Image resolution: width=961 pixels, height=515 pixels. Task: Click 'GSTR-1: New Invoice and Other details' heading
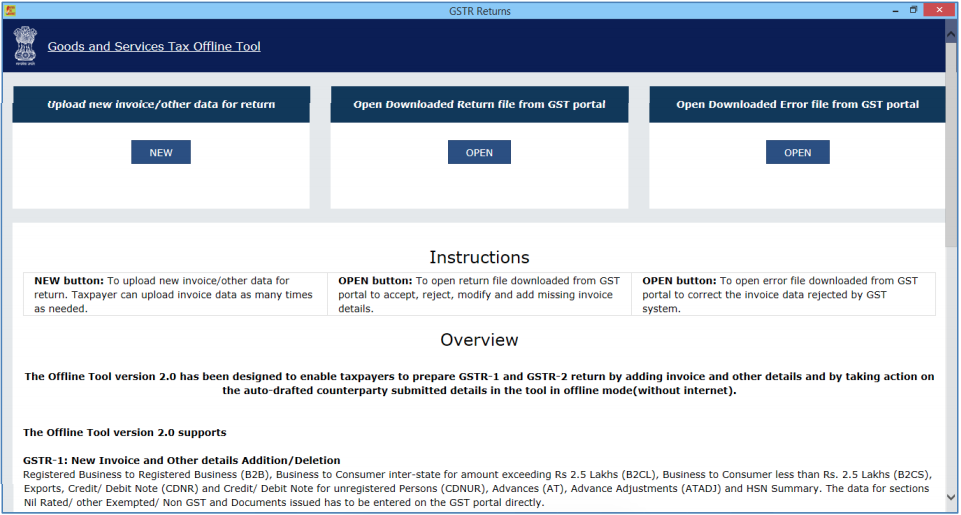coord(182,460)
